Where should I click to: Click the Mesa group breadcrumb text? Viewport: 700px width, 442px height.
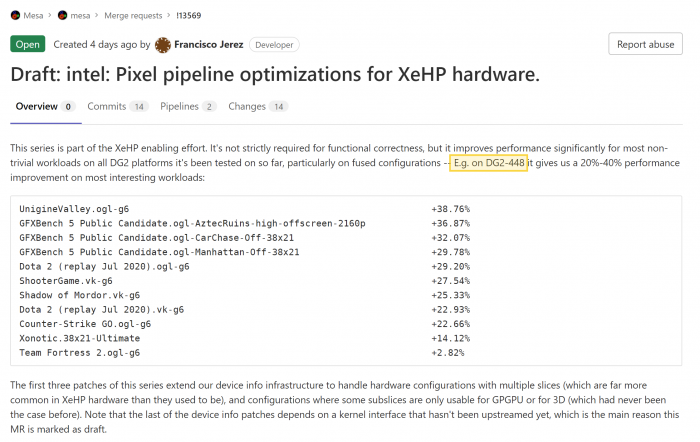[x=37, y=16]
